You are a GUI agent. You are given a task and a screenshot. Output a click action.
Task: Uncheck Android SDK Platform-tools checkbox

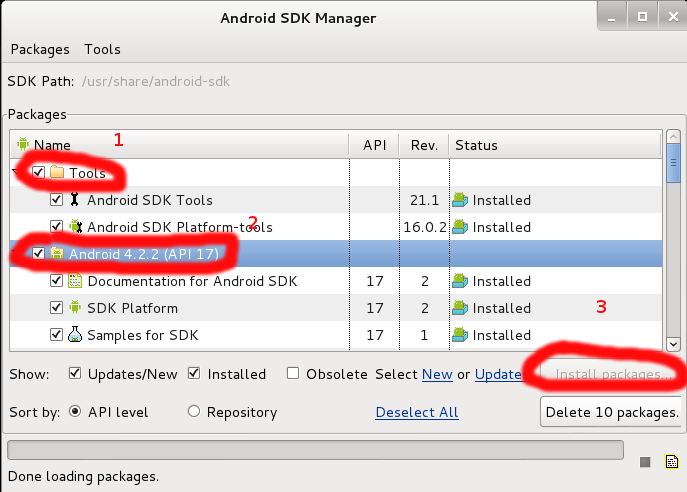pos(56,227)
